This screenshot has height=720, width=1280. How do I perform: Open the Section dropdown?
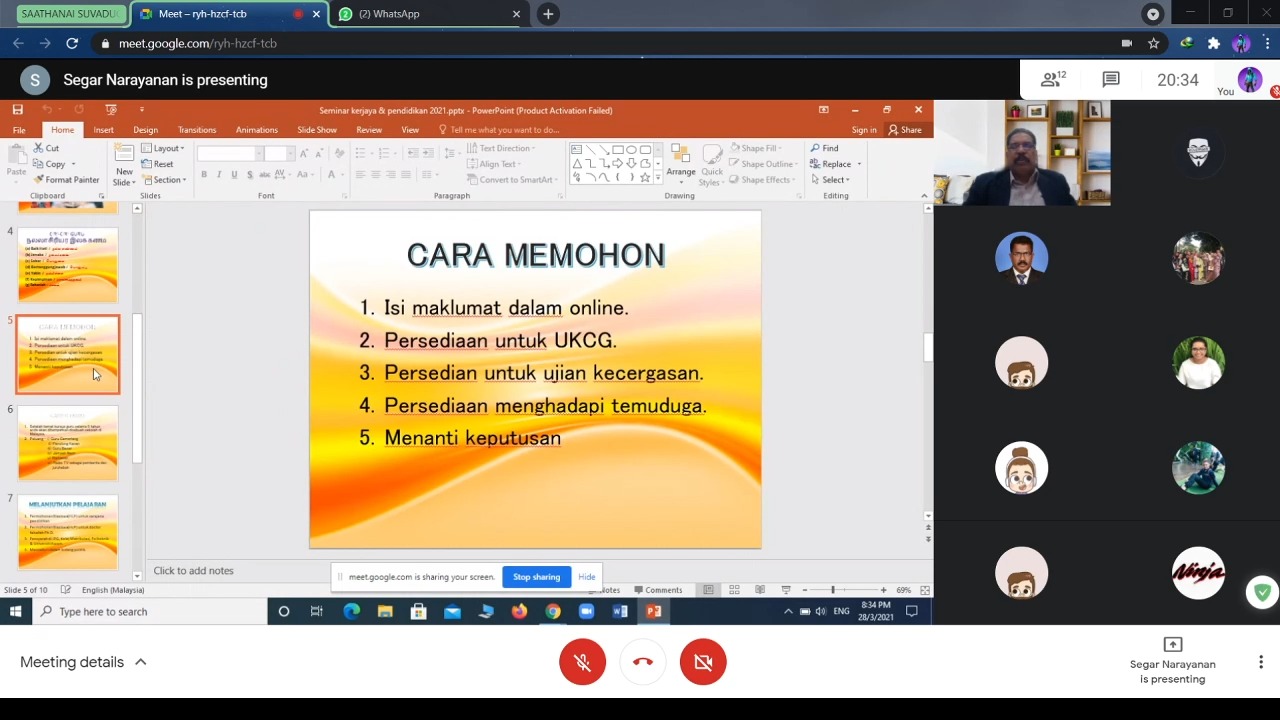pyautogui.click(x=165, y=180)
